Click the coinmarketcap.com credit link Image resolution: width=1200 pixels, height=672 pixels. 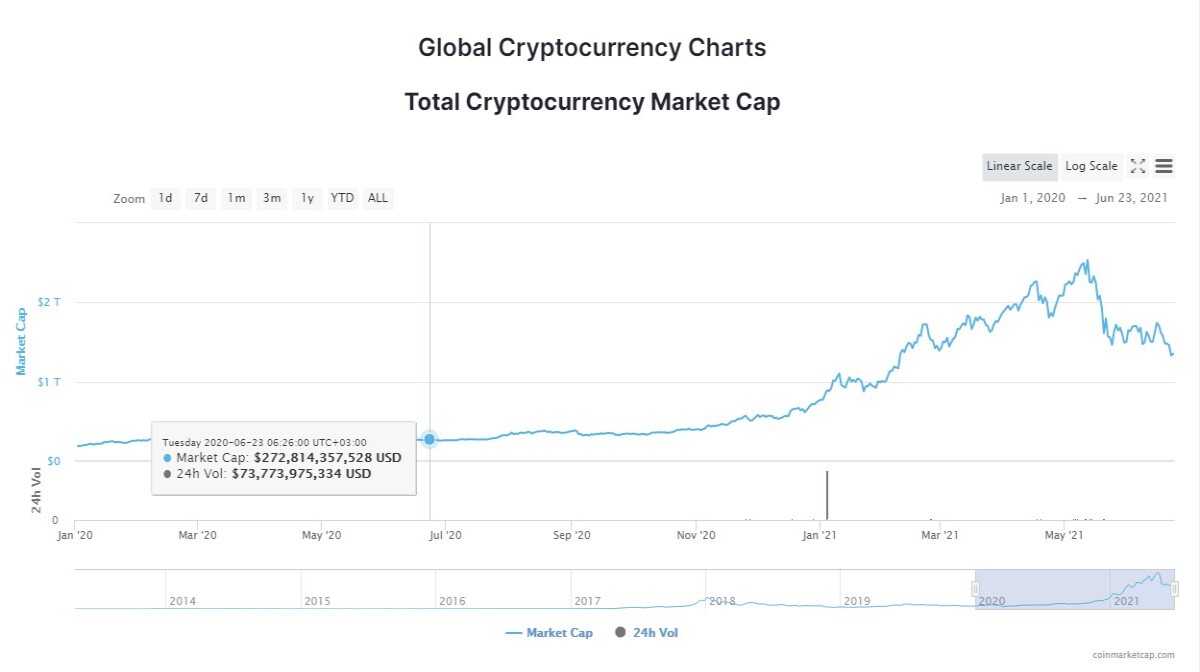coord(1135,655)
